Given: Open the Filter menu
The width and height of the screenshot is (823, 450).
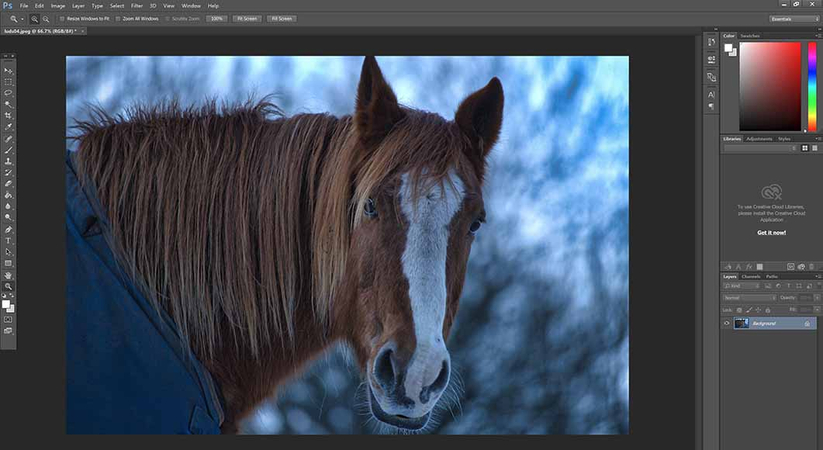Looking at the screenshot, I should tap(136, 6).
